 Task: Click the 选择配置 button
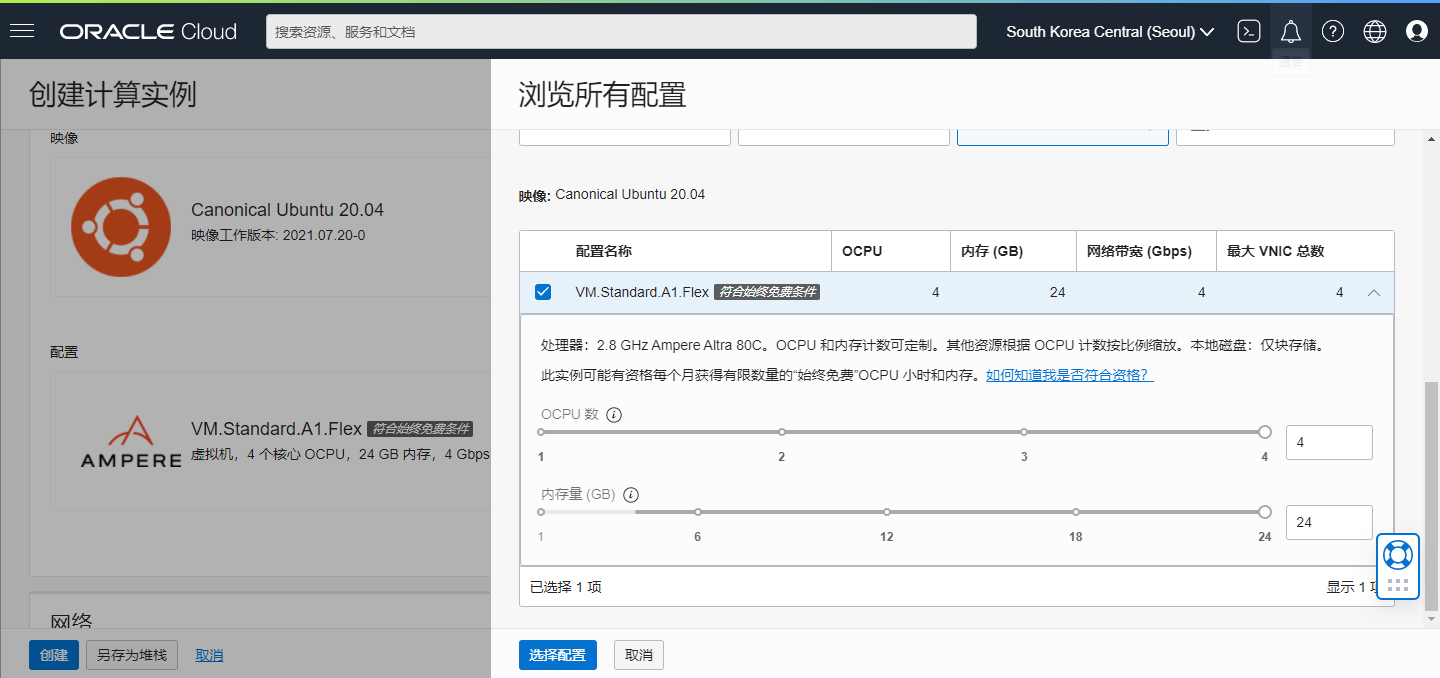[558, 655]
